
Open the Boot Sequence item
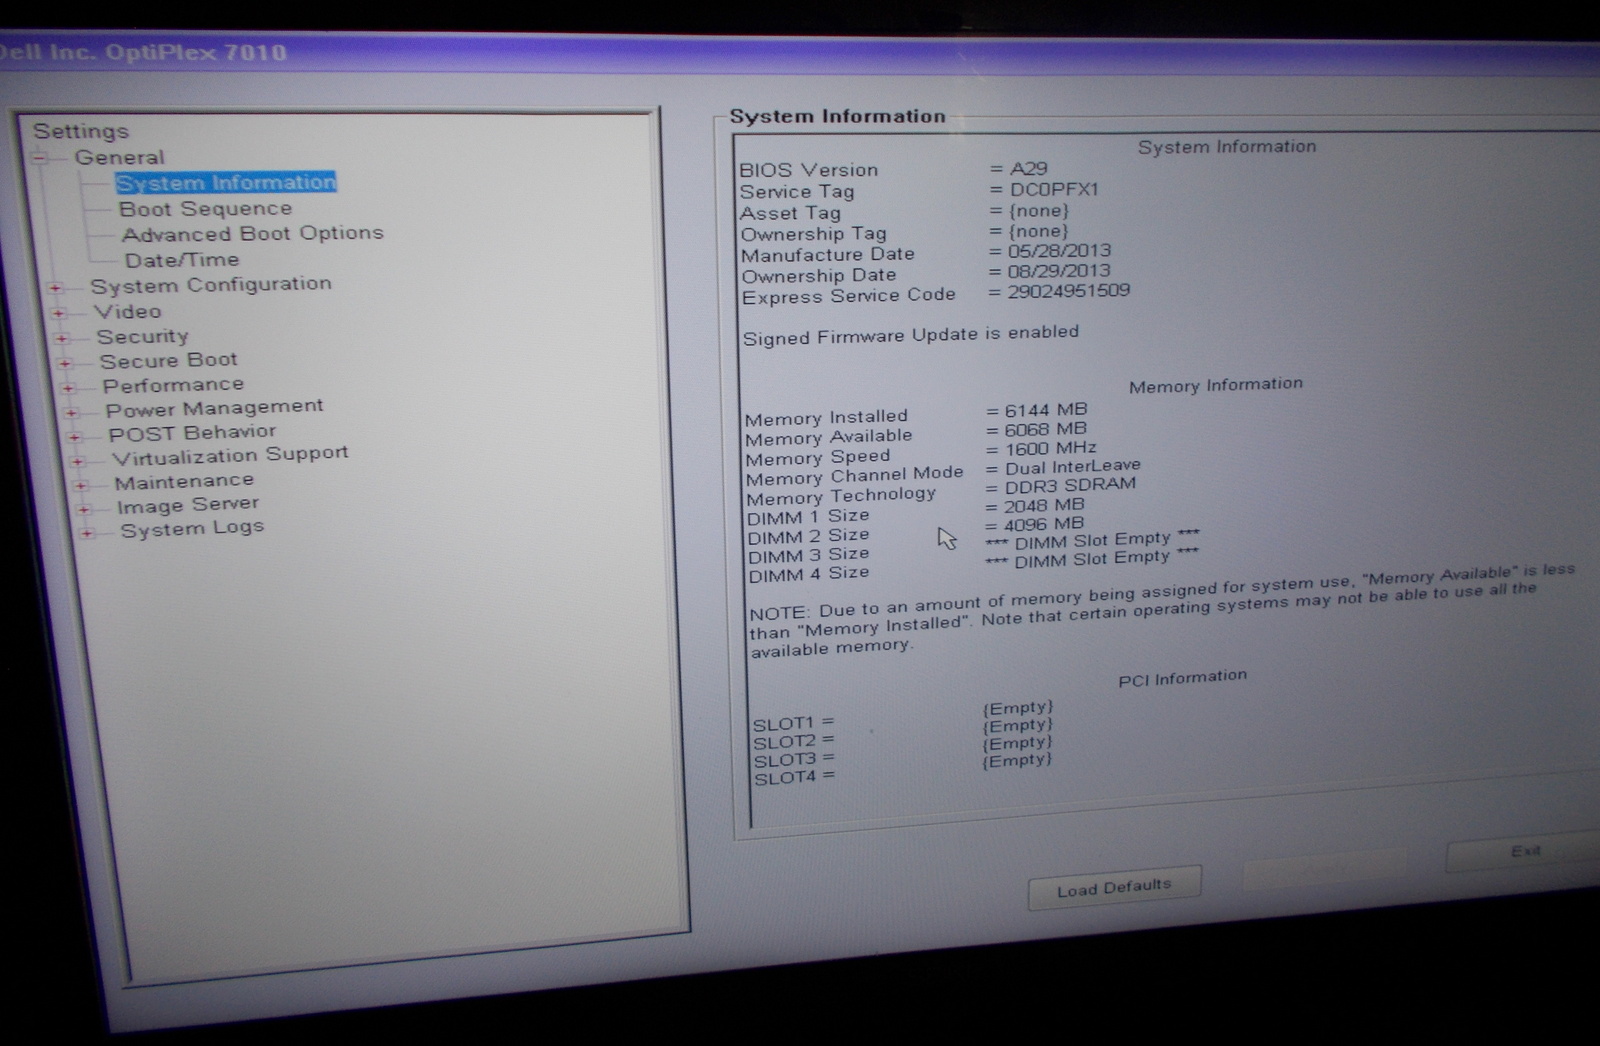205,209
